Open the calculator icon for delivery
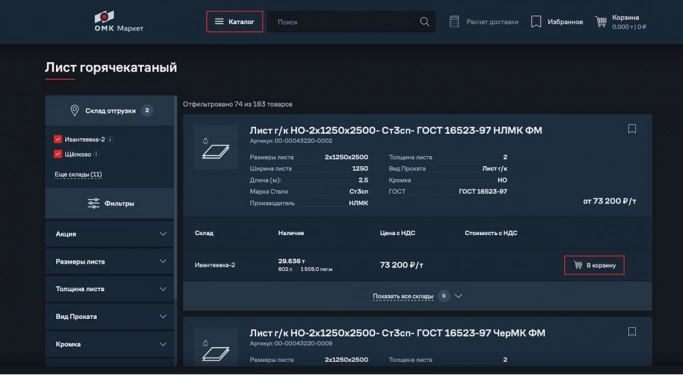This screenshot has width=683, height=375. point(454,22)
